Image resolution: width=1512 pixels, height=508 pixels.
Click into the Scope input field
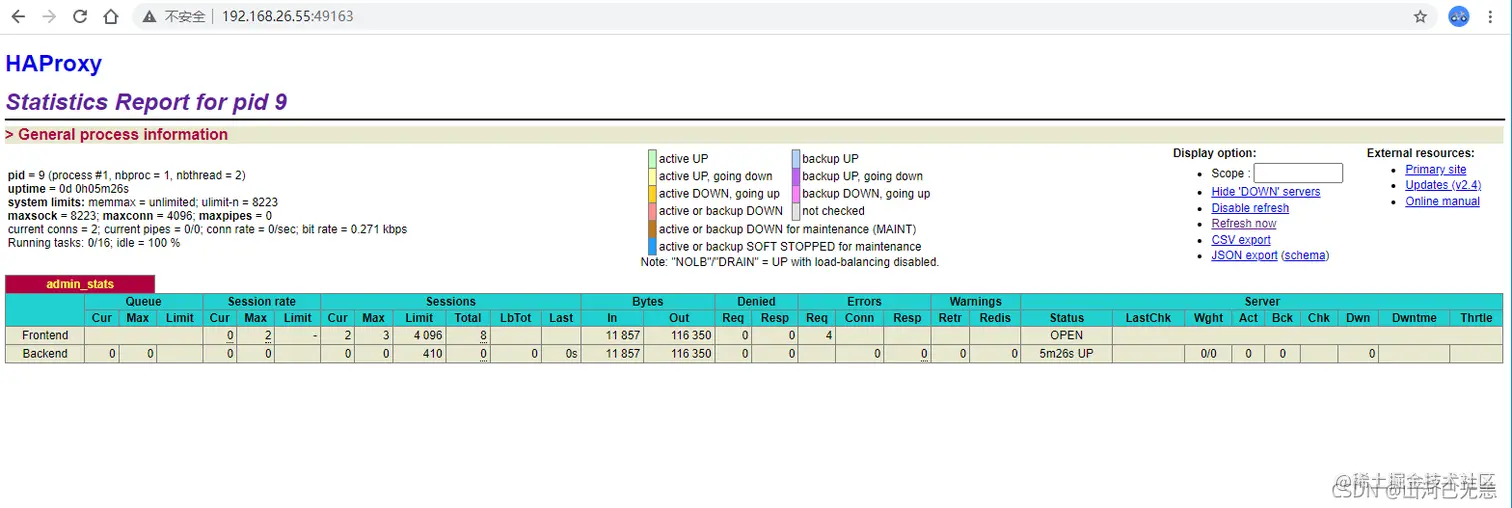click(1298, 173)
